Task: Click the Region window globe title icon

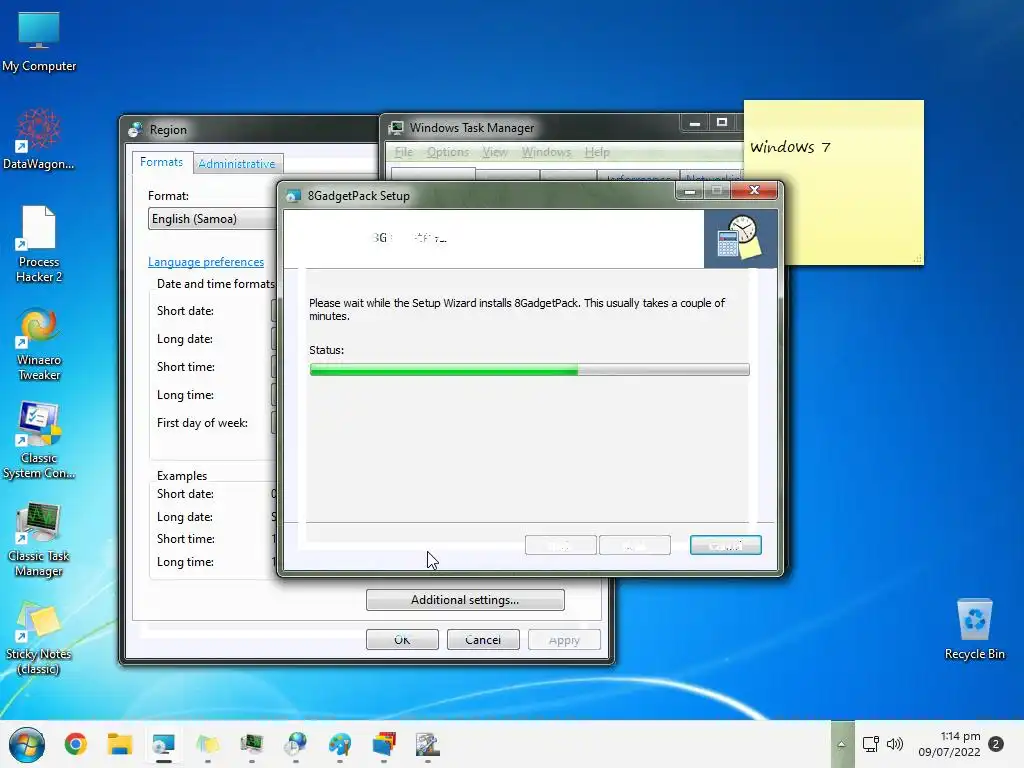Action: (135, 129)
